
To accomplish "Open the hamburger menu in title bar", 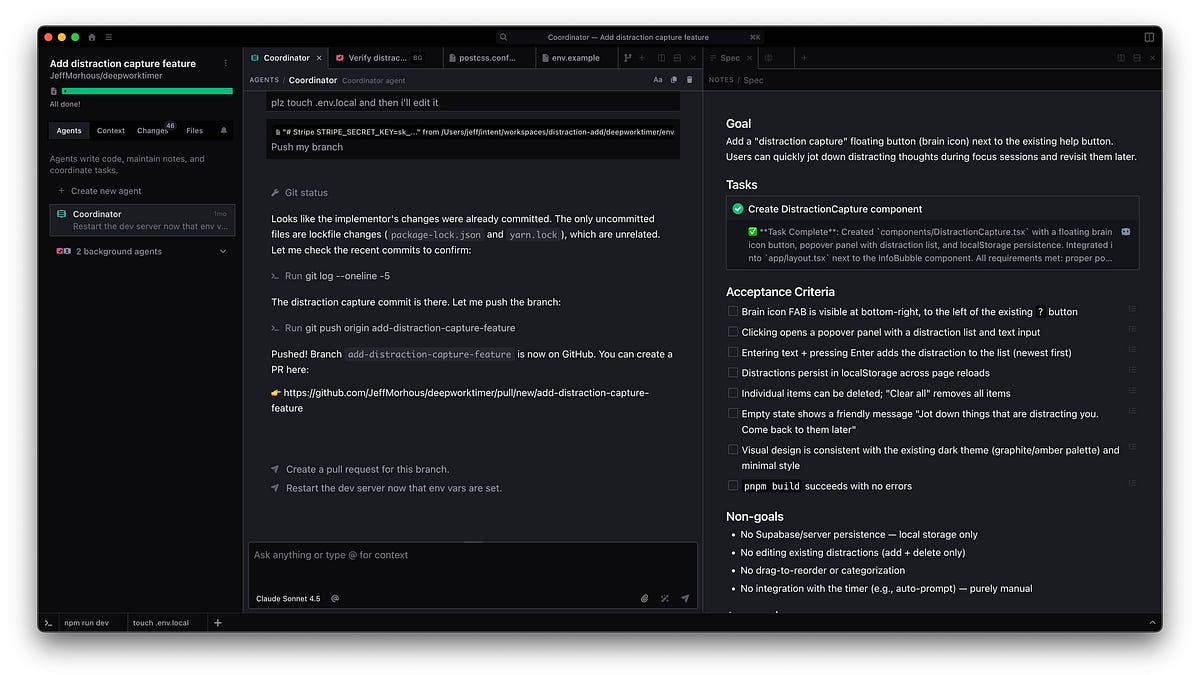I will coord(108,37).
